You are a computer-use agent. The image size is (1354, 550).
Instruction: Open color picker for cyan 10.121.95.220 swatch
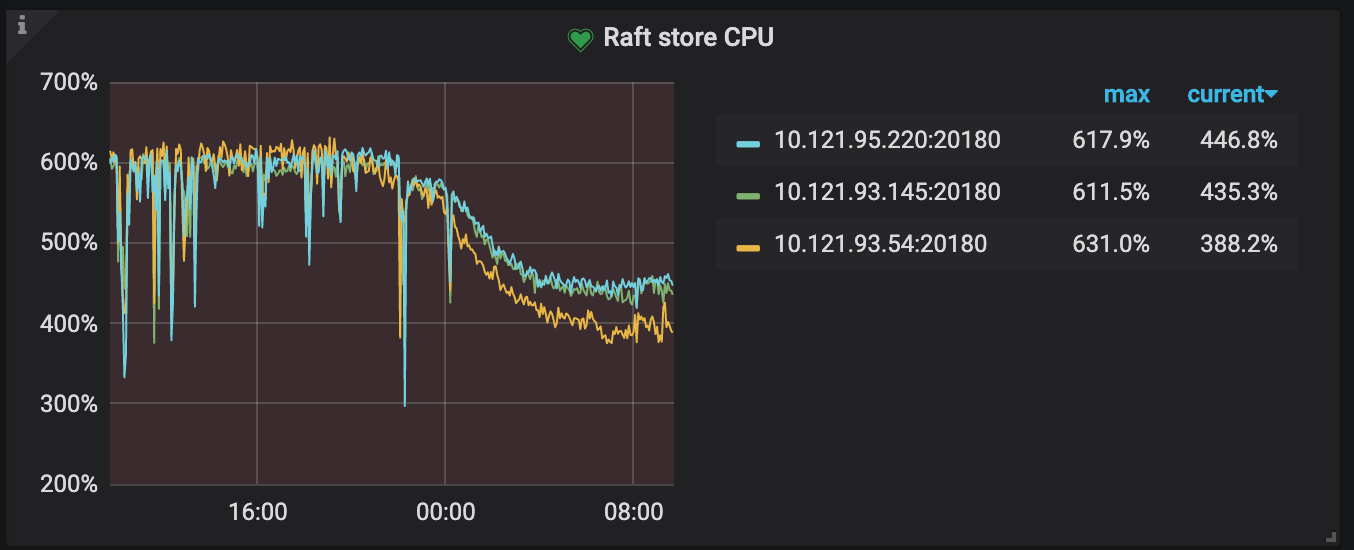pos(748,144)
